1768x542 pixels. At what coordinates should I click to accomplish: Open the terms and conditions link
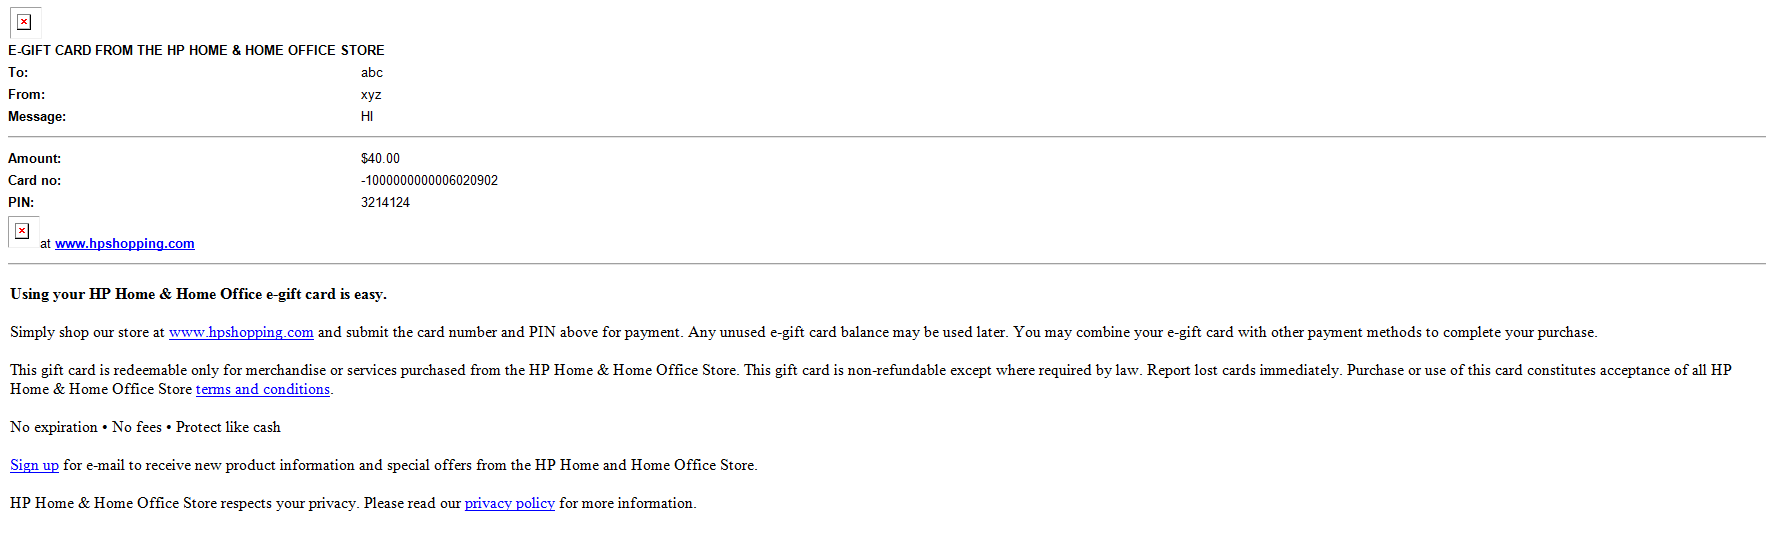[x=263, y=390]
